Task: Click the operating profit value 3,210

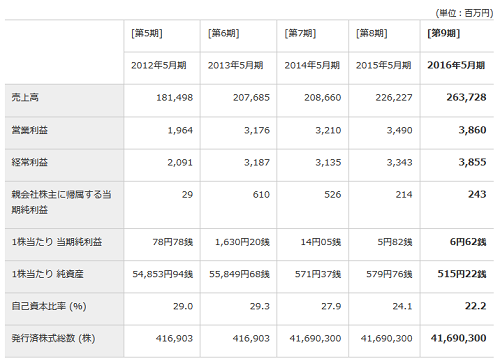Action: point(328,130)
